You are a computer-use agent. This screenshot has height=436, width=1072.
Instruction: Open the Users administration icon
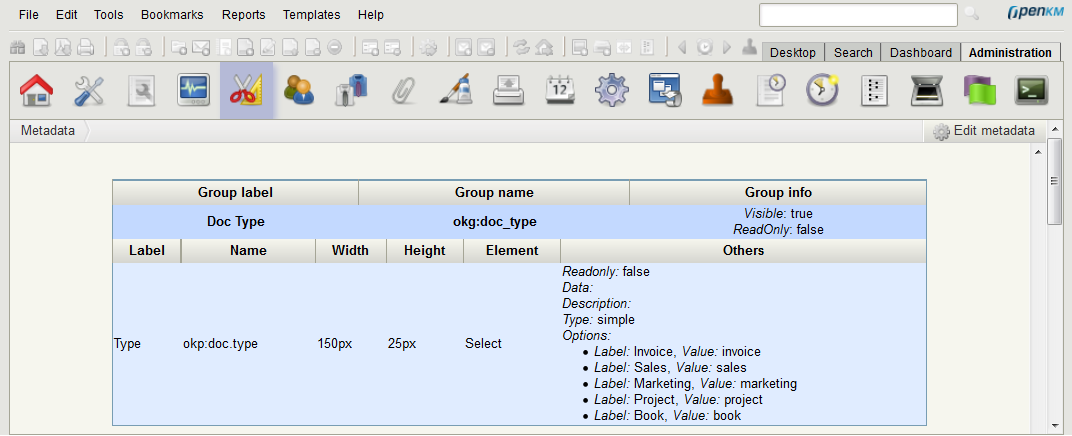pyautogui.click(x=299, y=90)
